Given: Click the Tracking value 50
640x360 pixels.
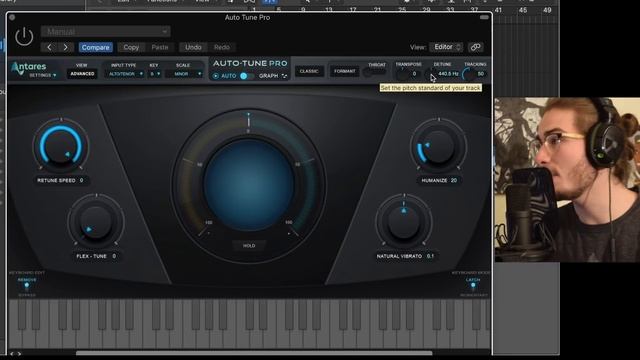Looking at the screenshot, I should click(x=481, y=74).
